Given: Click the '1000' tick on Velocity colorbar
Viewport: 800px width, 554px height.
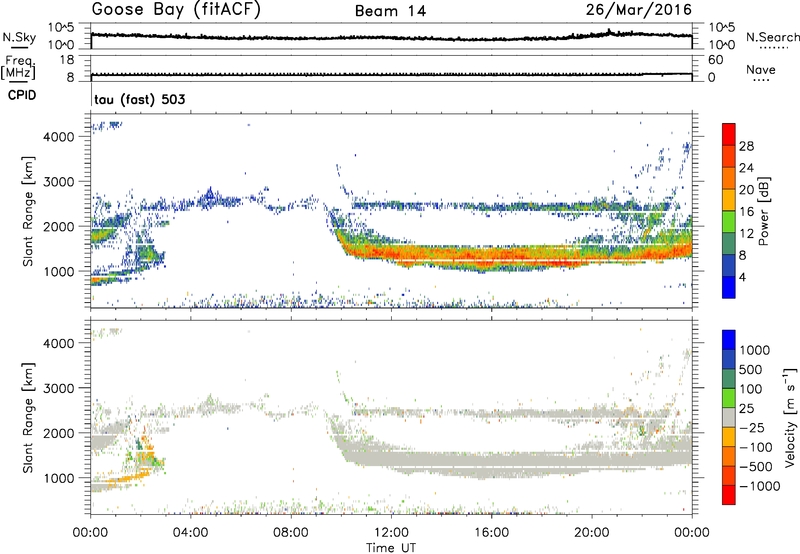Looking at the screenshot, I should click(755, 350).
